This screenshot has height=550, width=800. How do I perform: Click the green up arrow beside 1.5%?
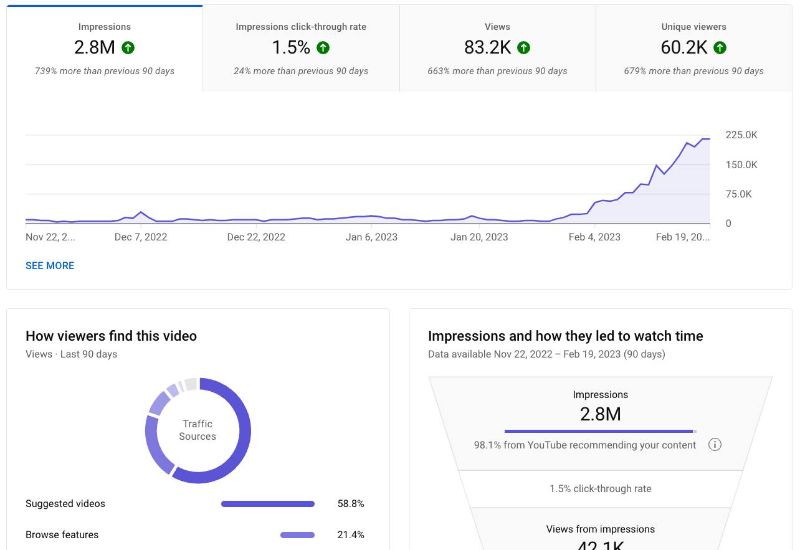323,48
